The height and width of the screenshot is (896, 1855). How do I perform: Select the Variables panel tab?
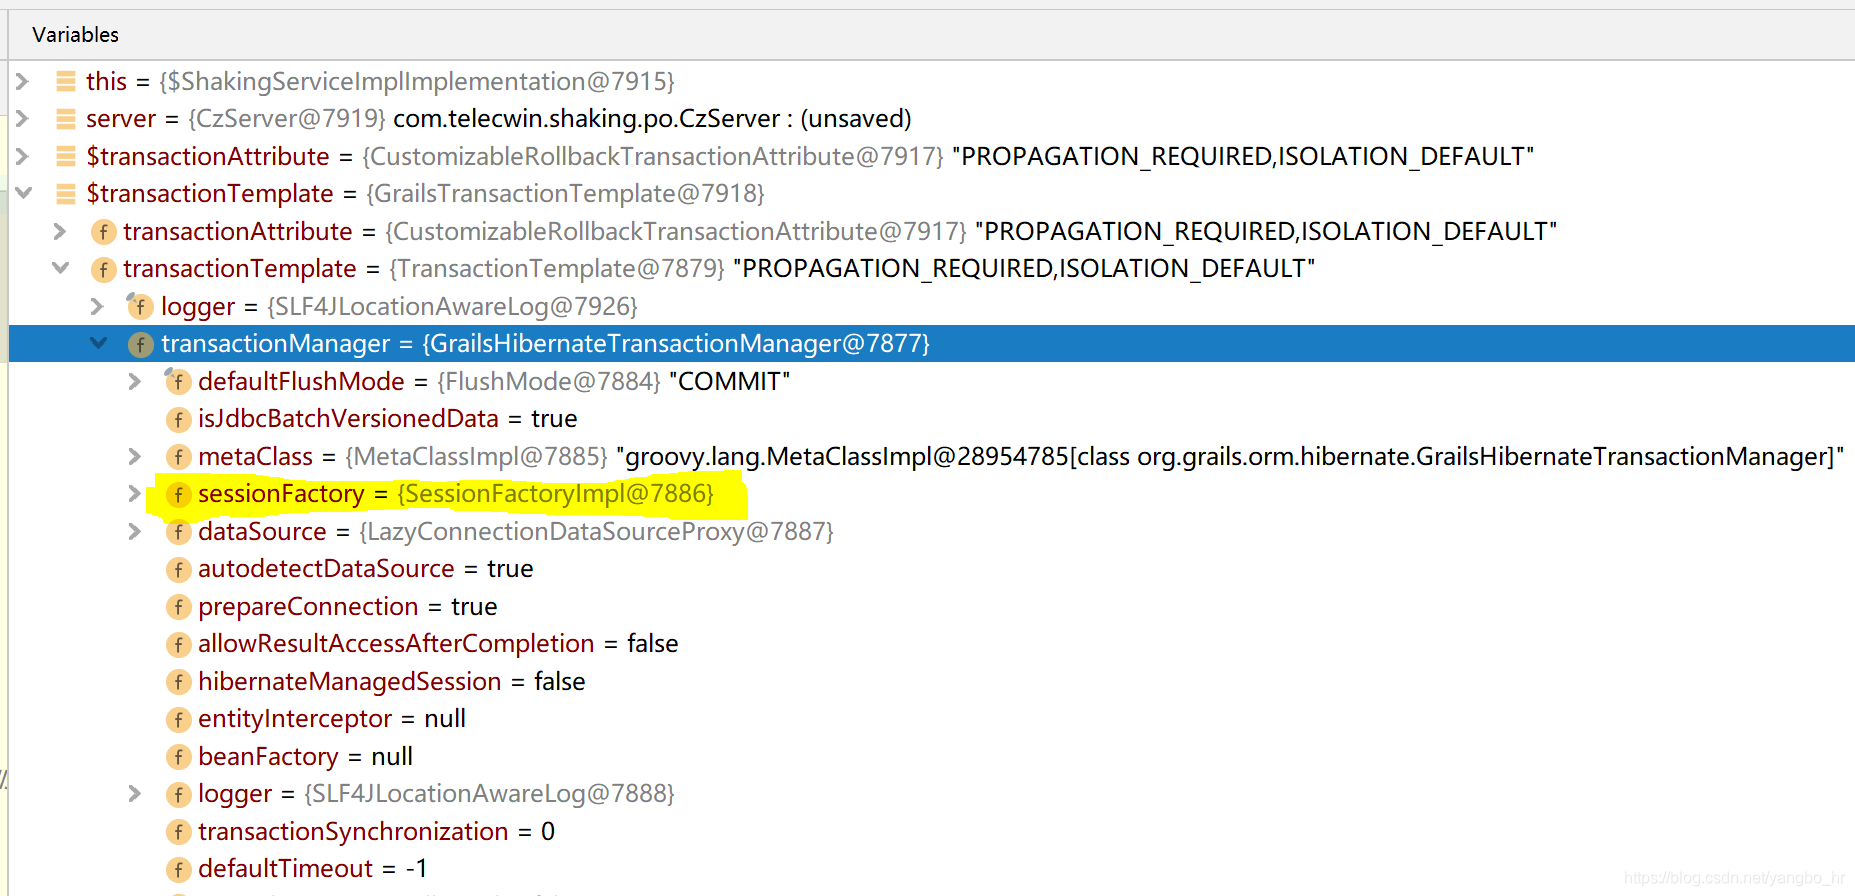(75, 35)
